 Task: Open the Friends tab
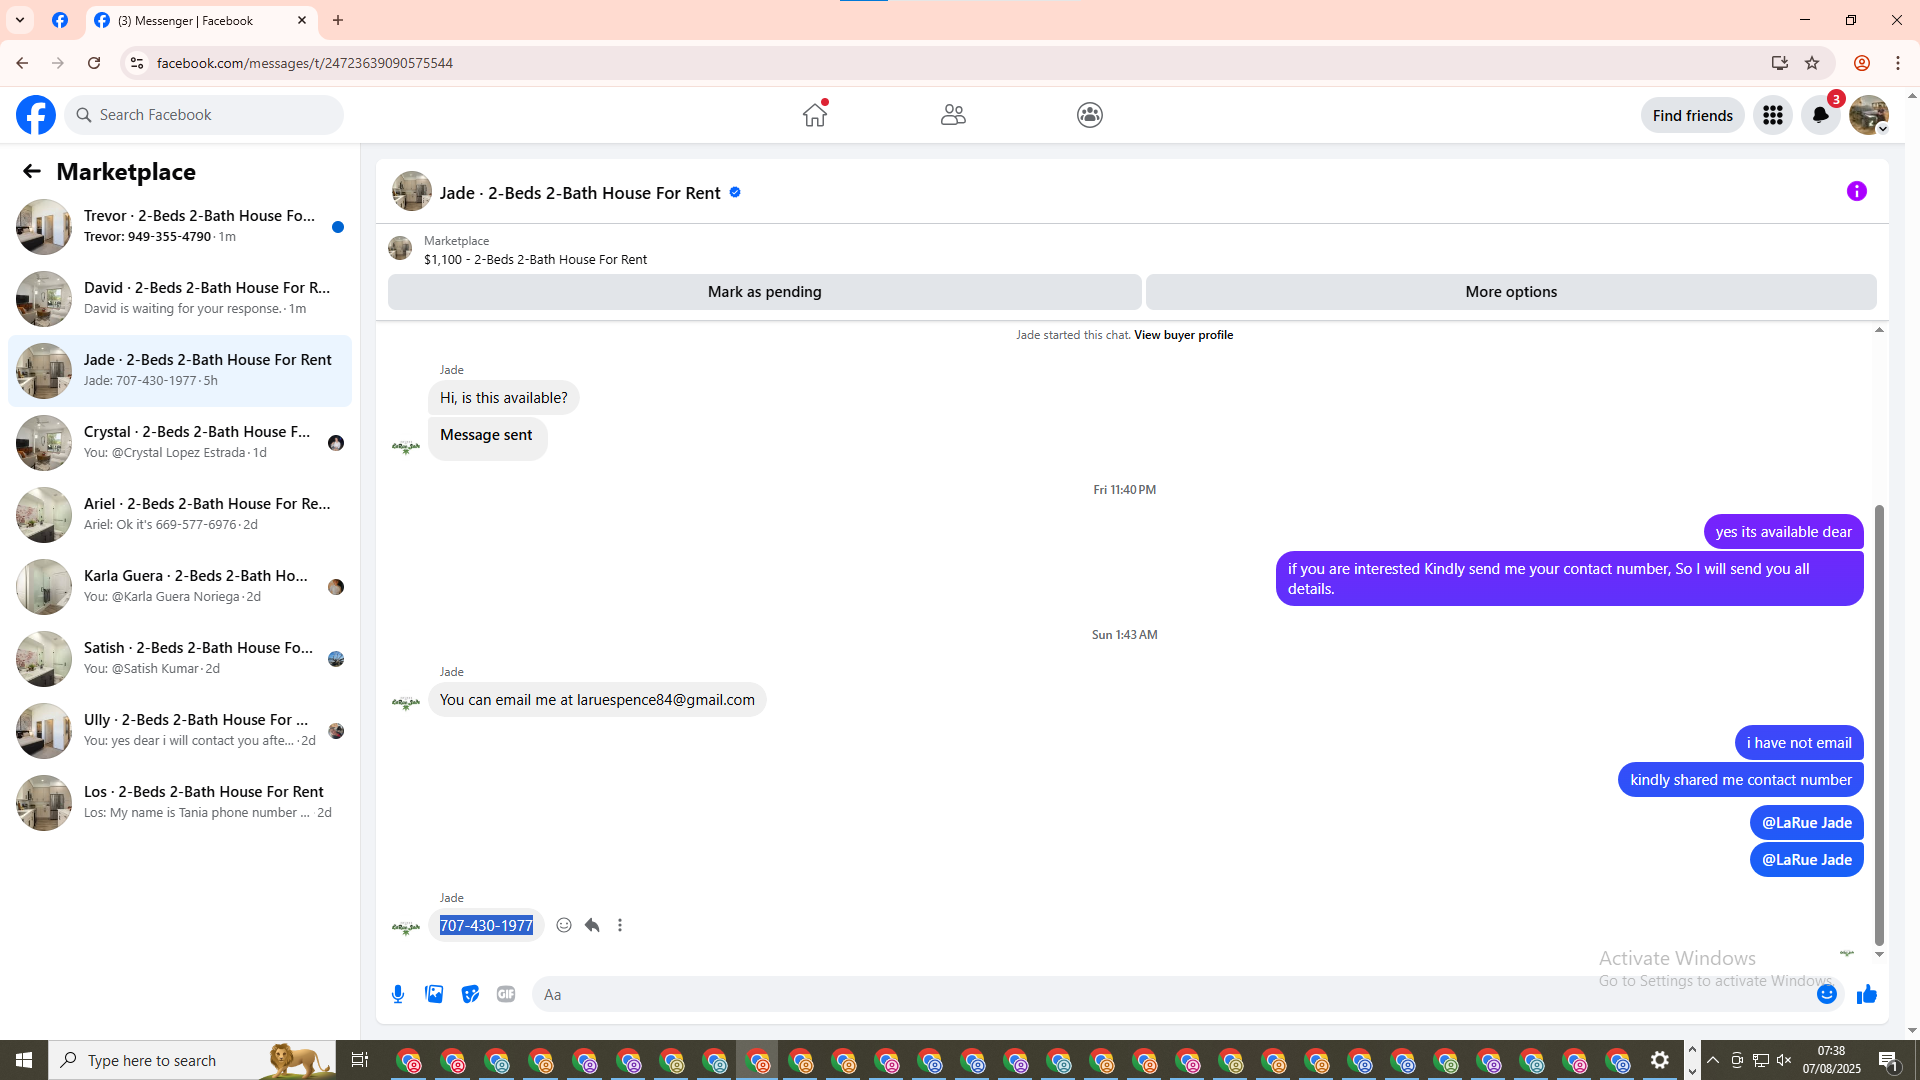click(x=952, y=115)
